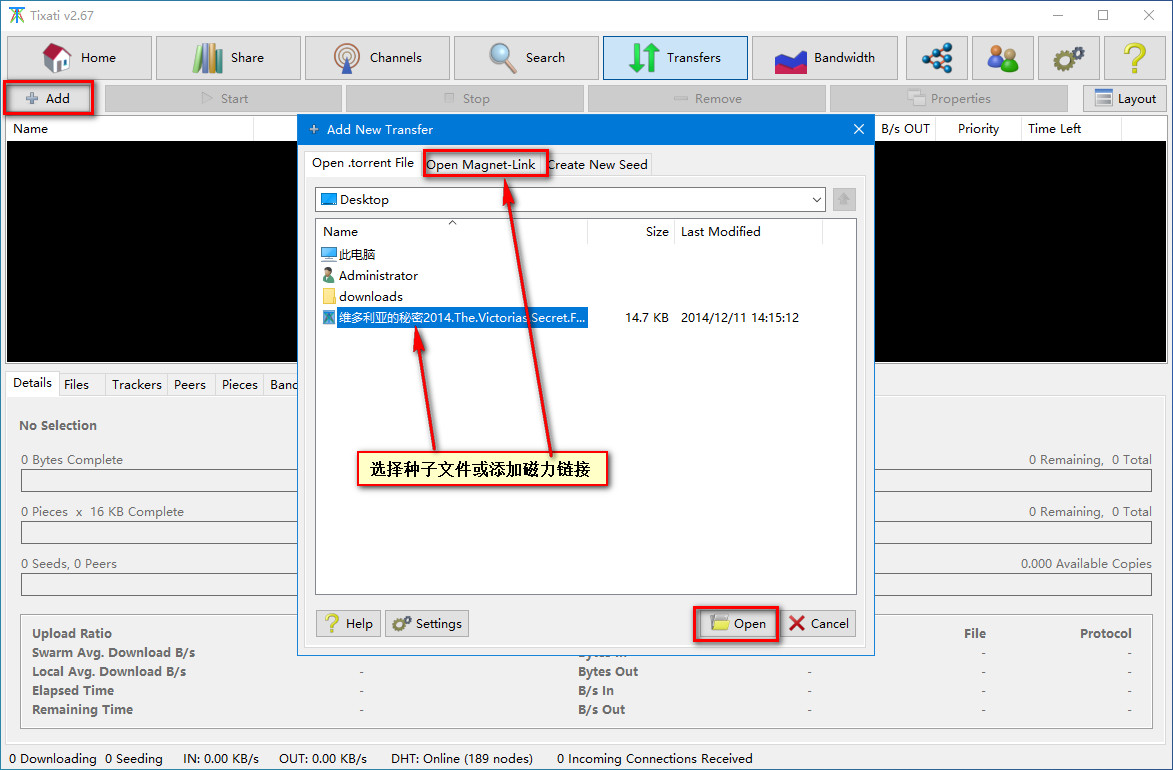Click the Add transfer button
1173x770 pixels.
tap(48, 98)
